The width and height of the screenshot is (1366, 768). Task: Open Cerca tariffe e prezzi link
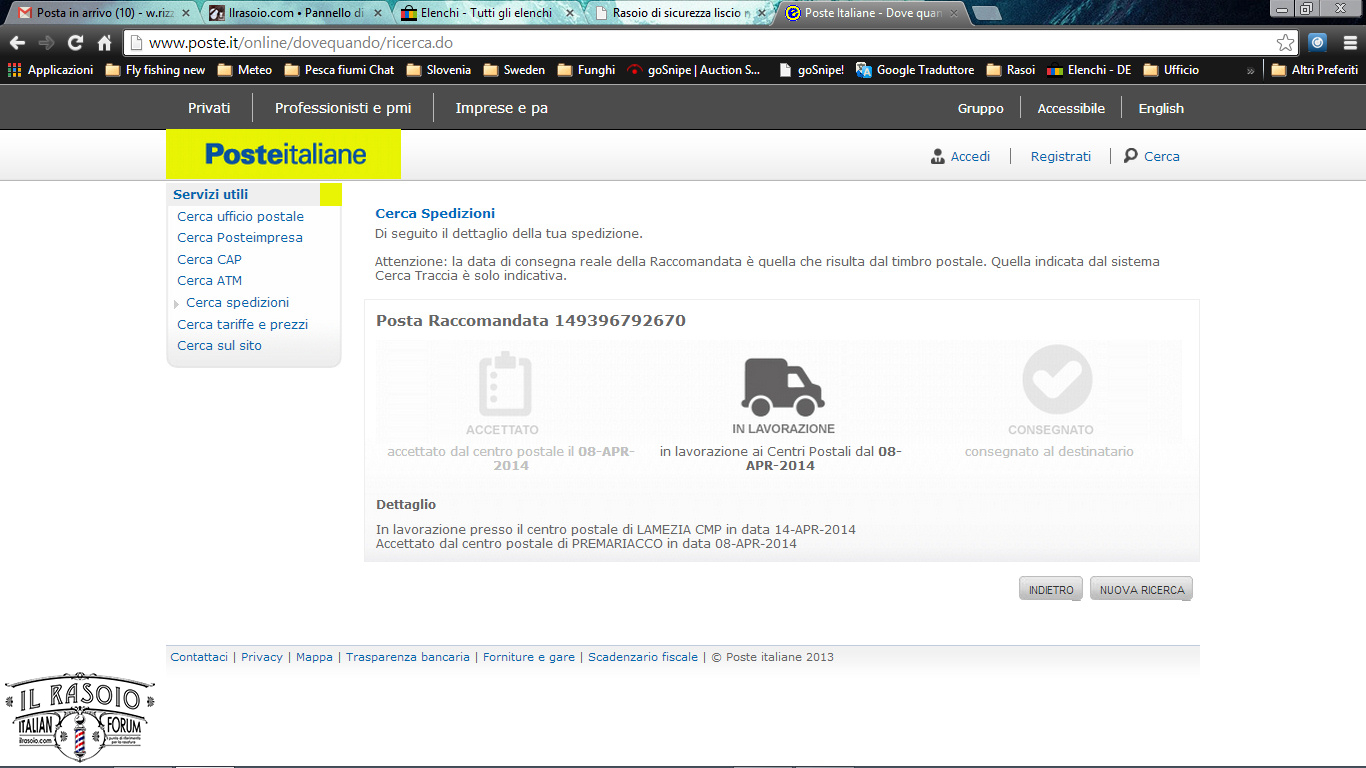click(242, 324)
